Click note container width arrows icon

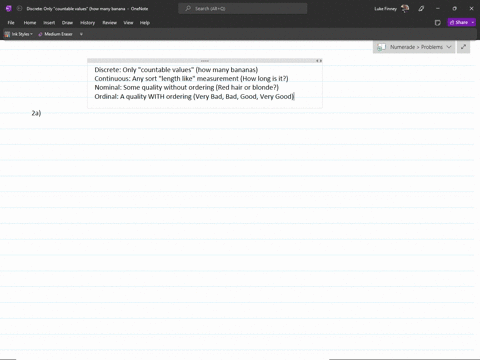point(319,61)
